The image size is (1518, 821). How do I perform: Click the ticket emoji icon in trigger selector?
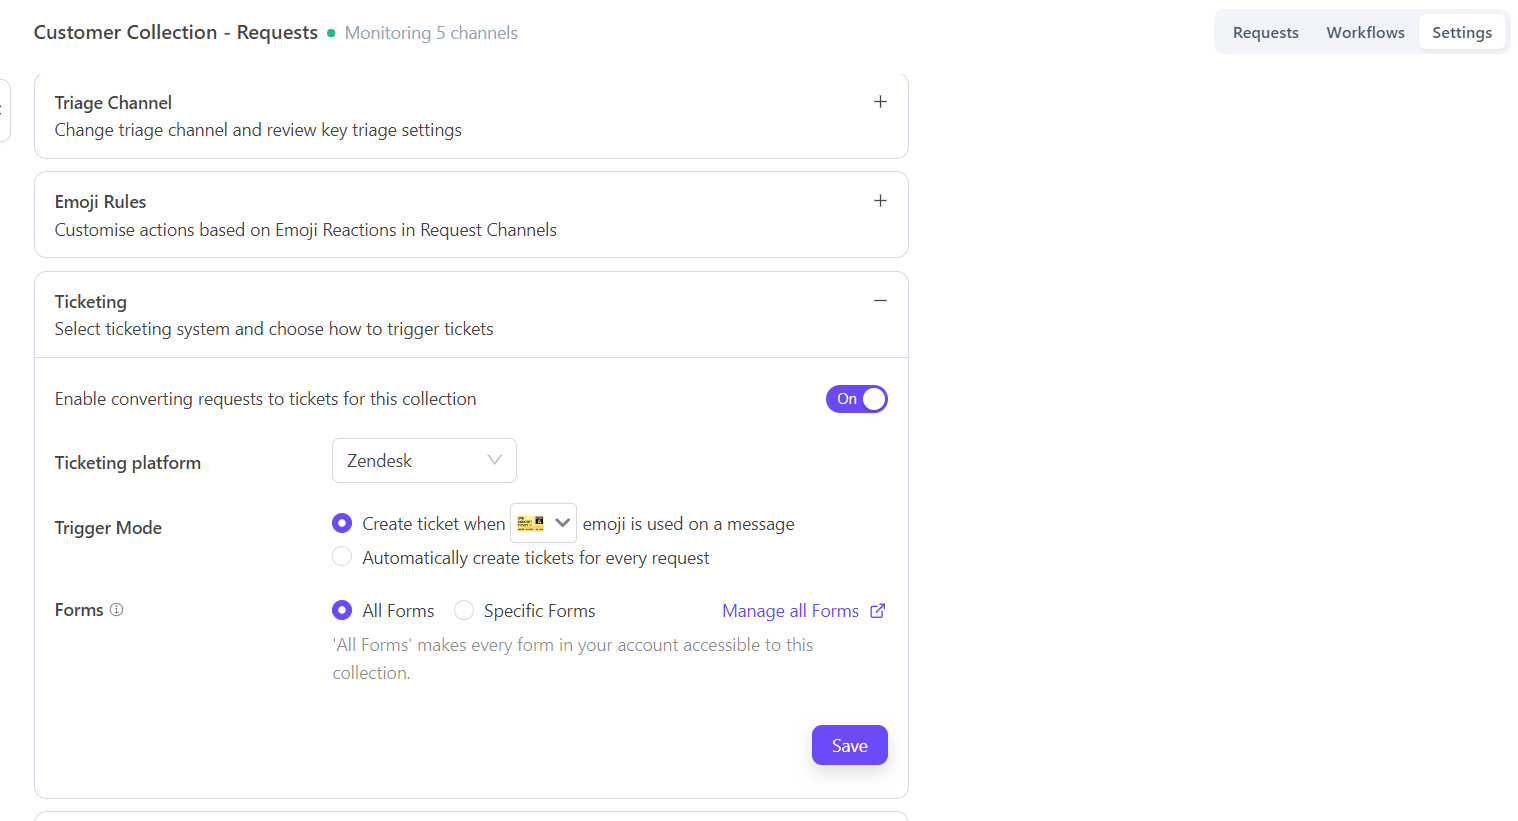pyautogui.click(x=531, y=523)
